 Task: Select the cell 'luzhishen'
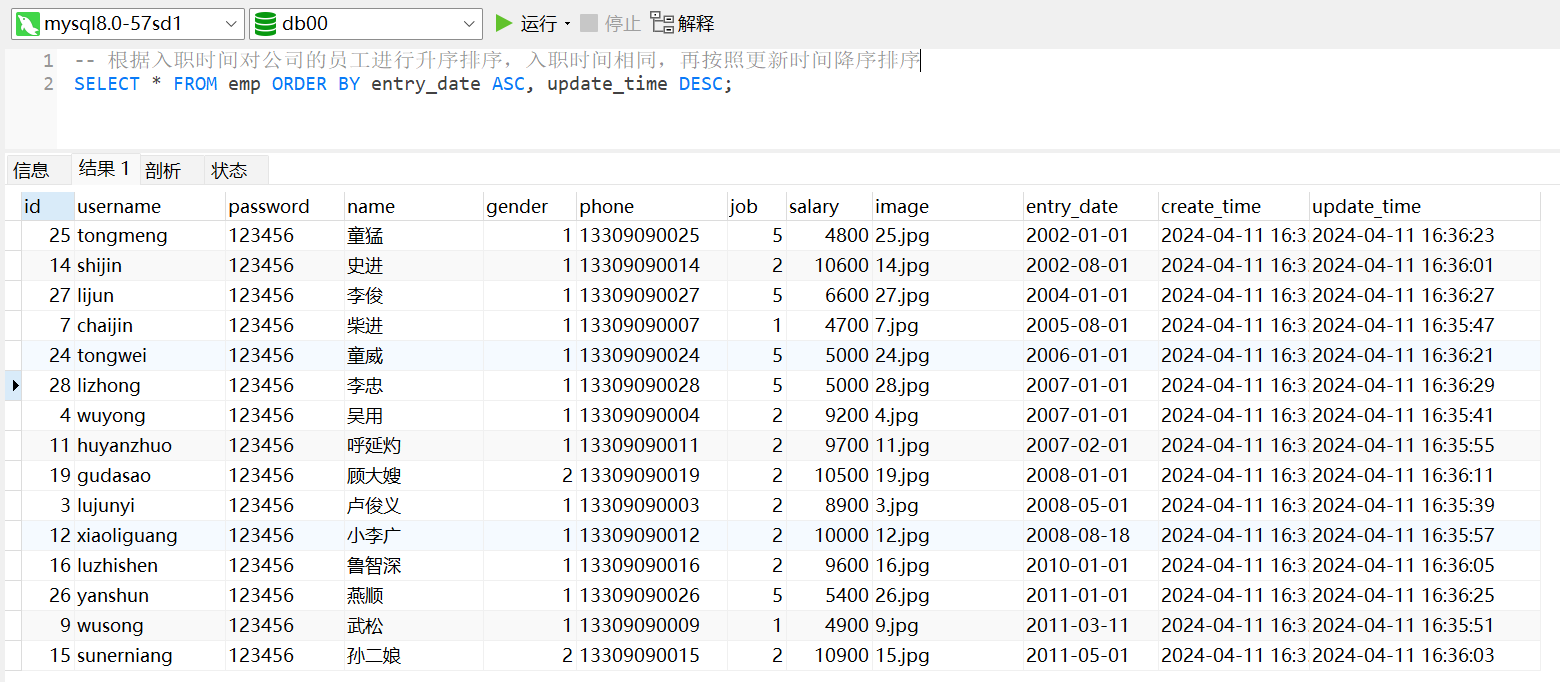(150, 566)
